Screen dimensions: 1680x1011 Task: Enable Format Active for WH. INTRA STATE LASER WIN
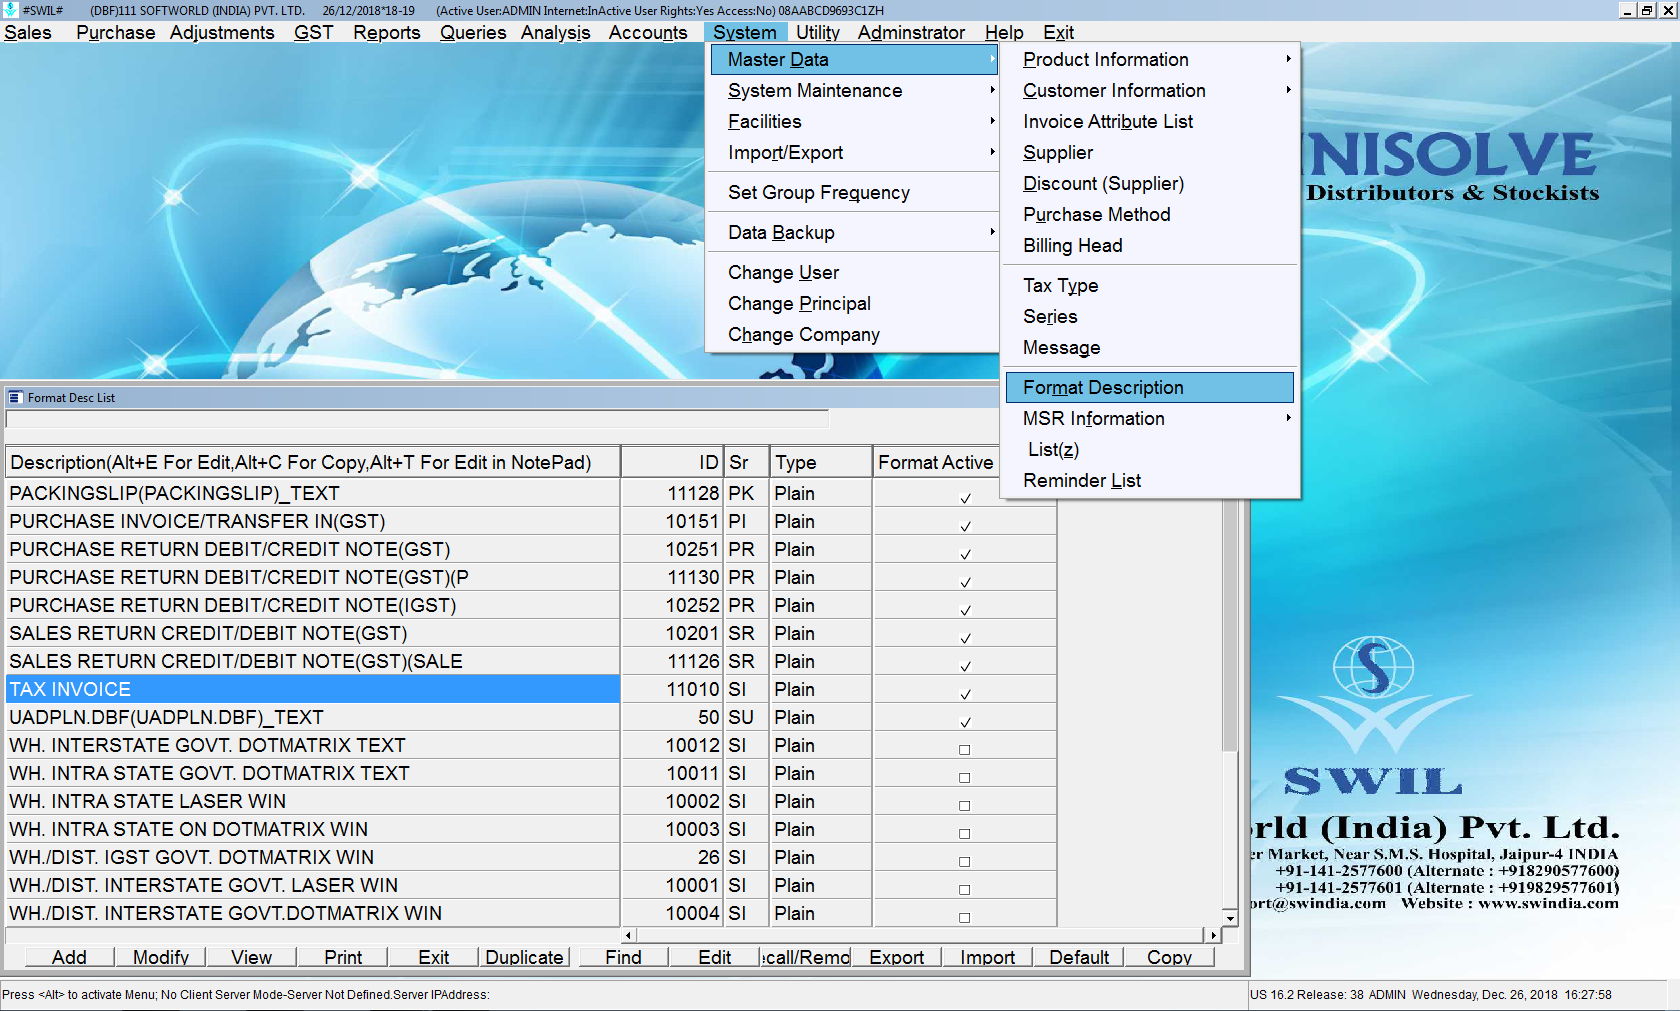pos(965,805)
